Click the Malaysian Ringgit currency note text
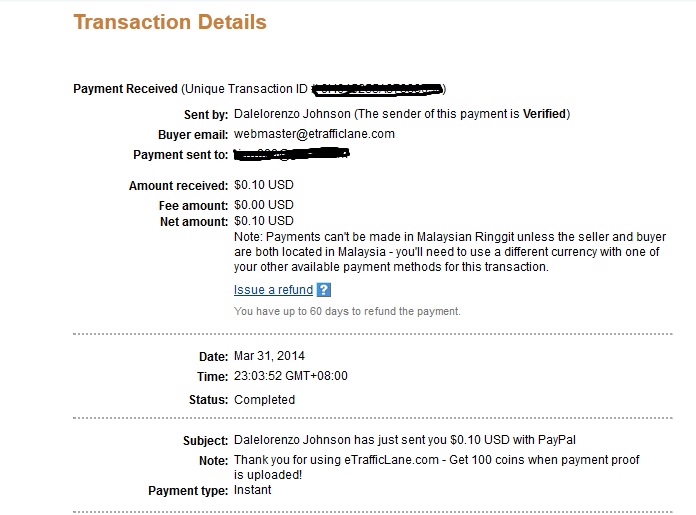The height and width of the screenshot is (515, 696). pos(450,252)
